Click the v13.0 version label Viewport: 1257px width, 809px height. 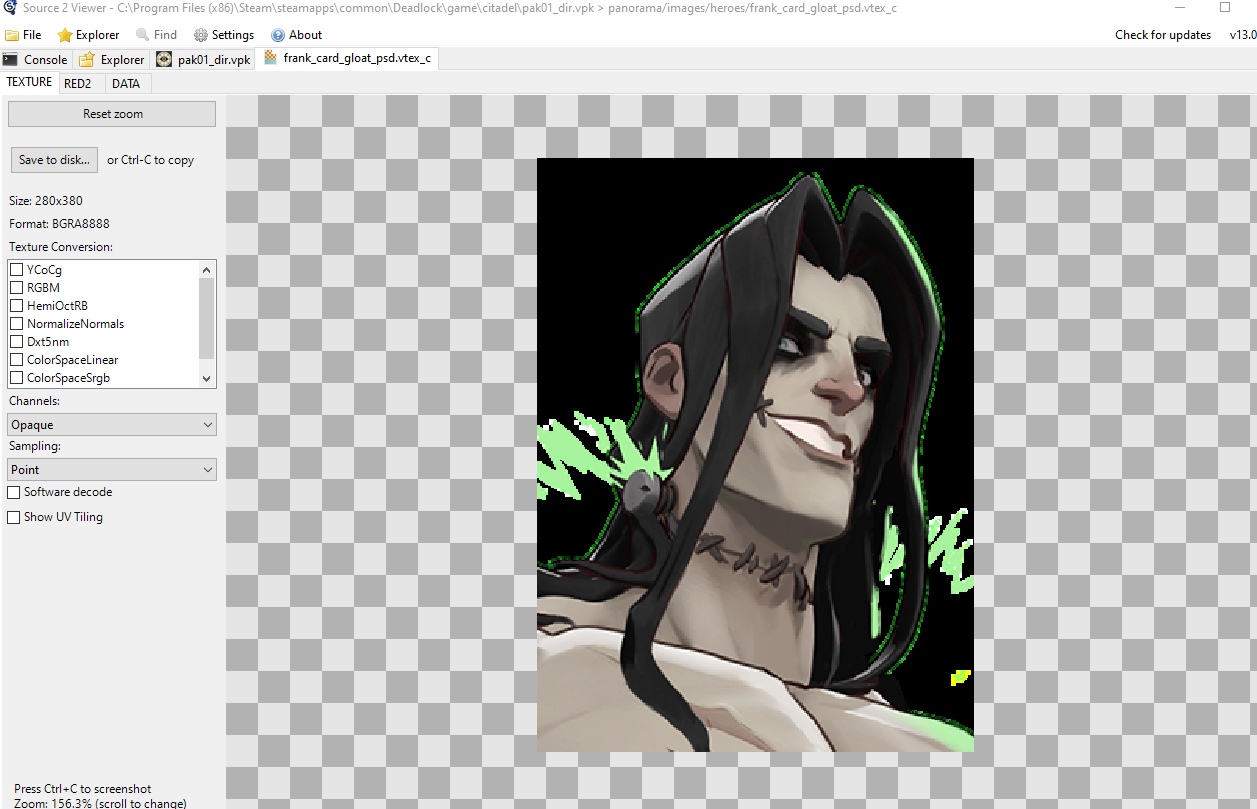coord(1242,35)
